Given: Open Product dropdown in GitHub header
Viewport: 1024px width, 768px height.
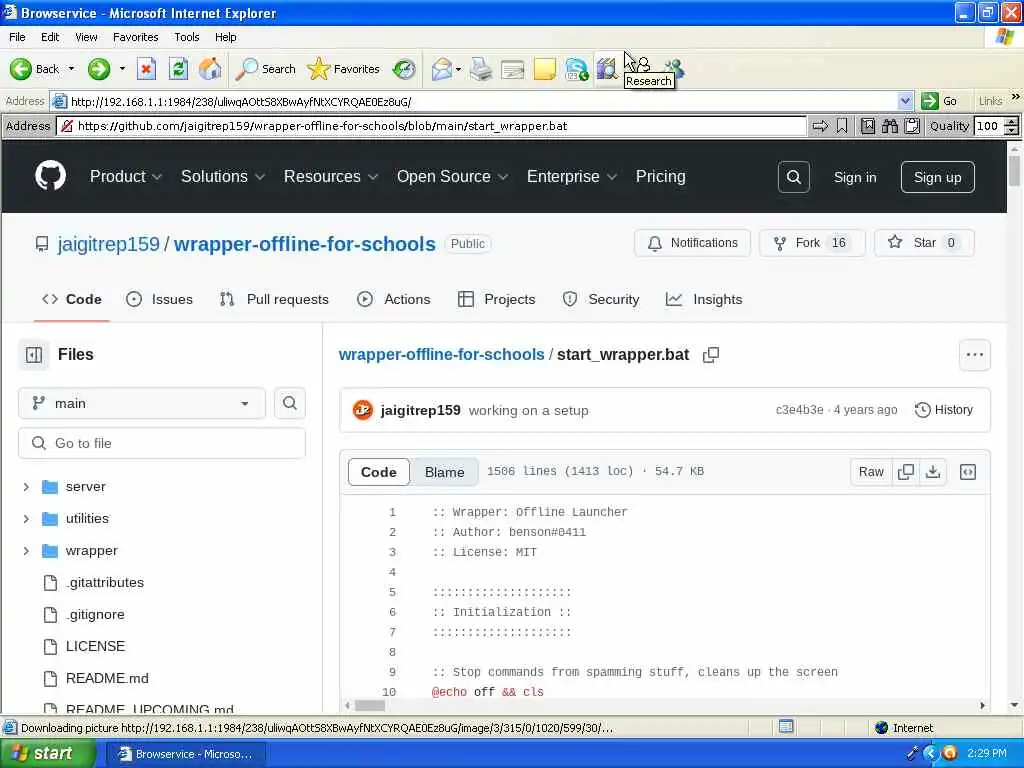Looking at the screenshot, I should click(125, 176).
